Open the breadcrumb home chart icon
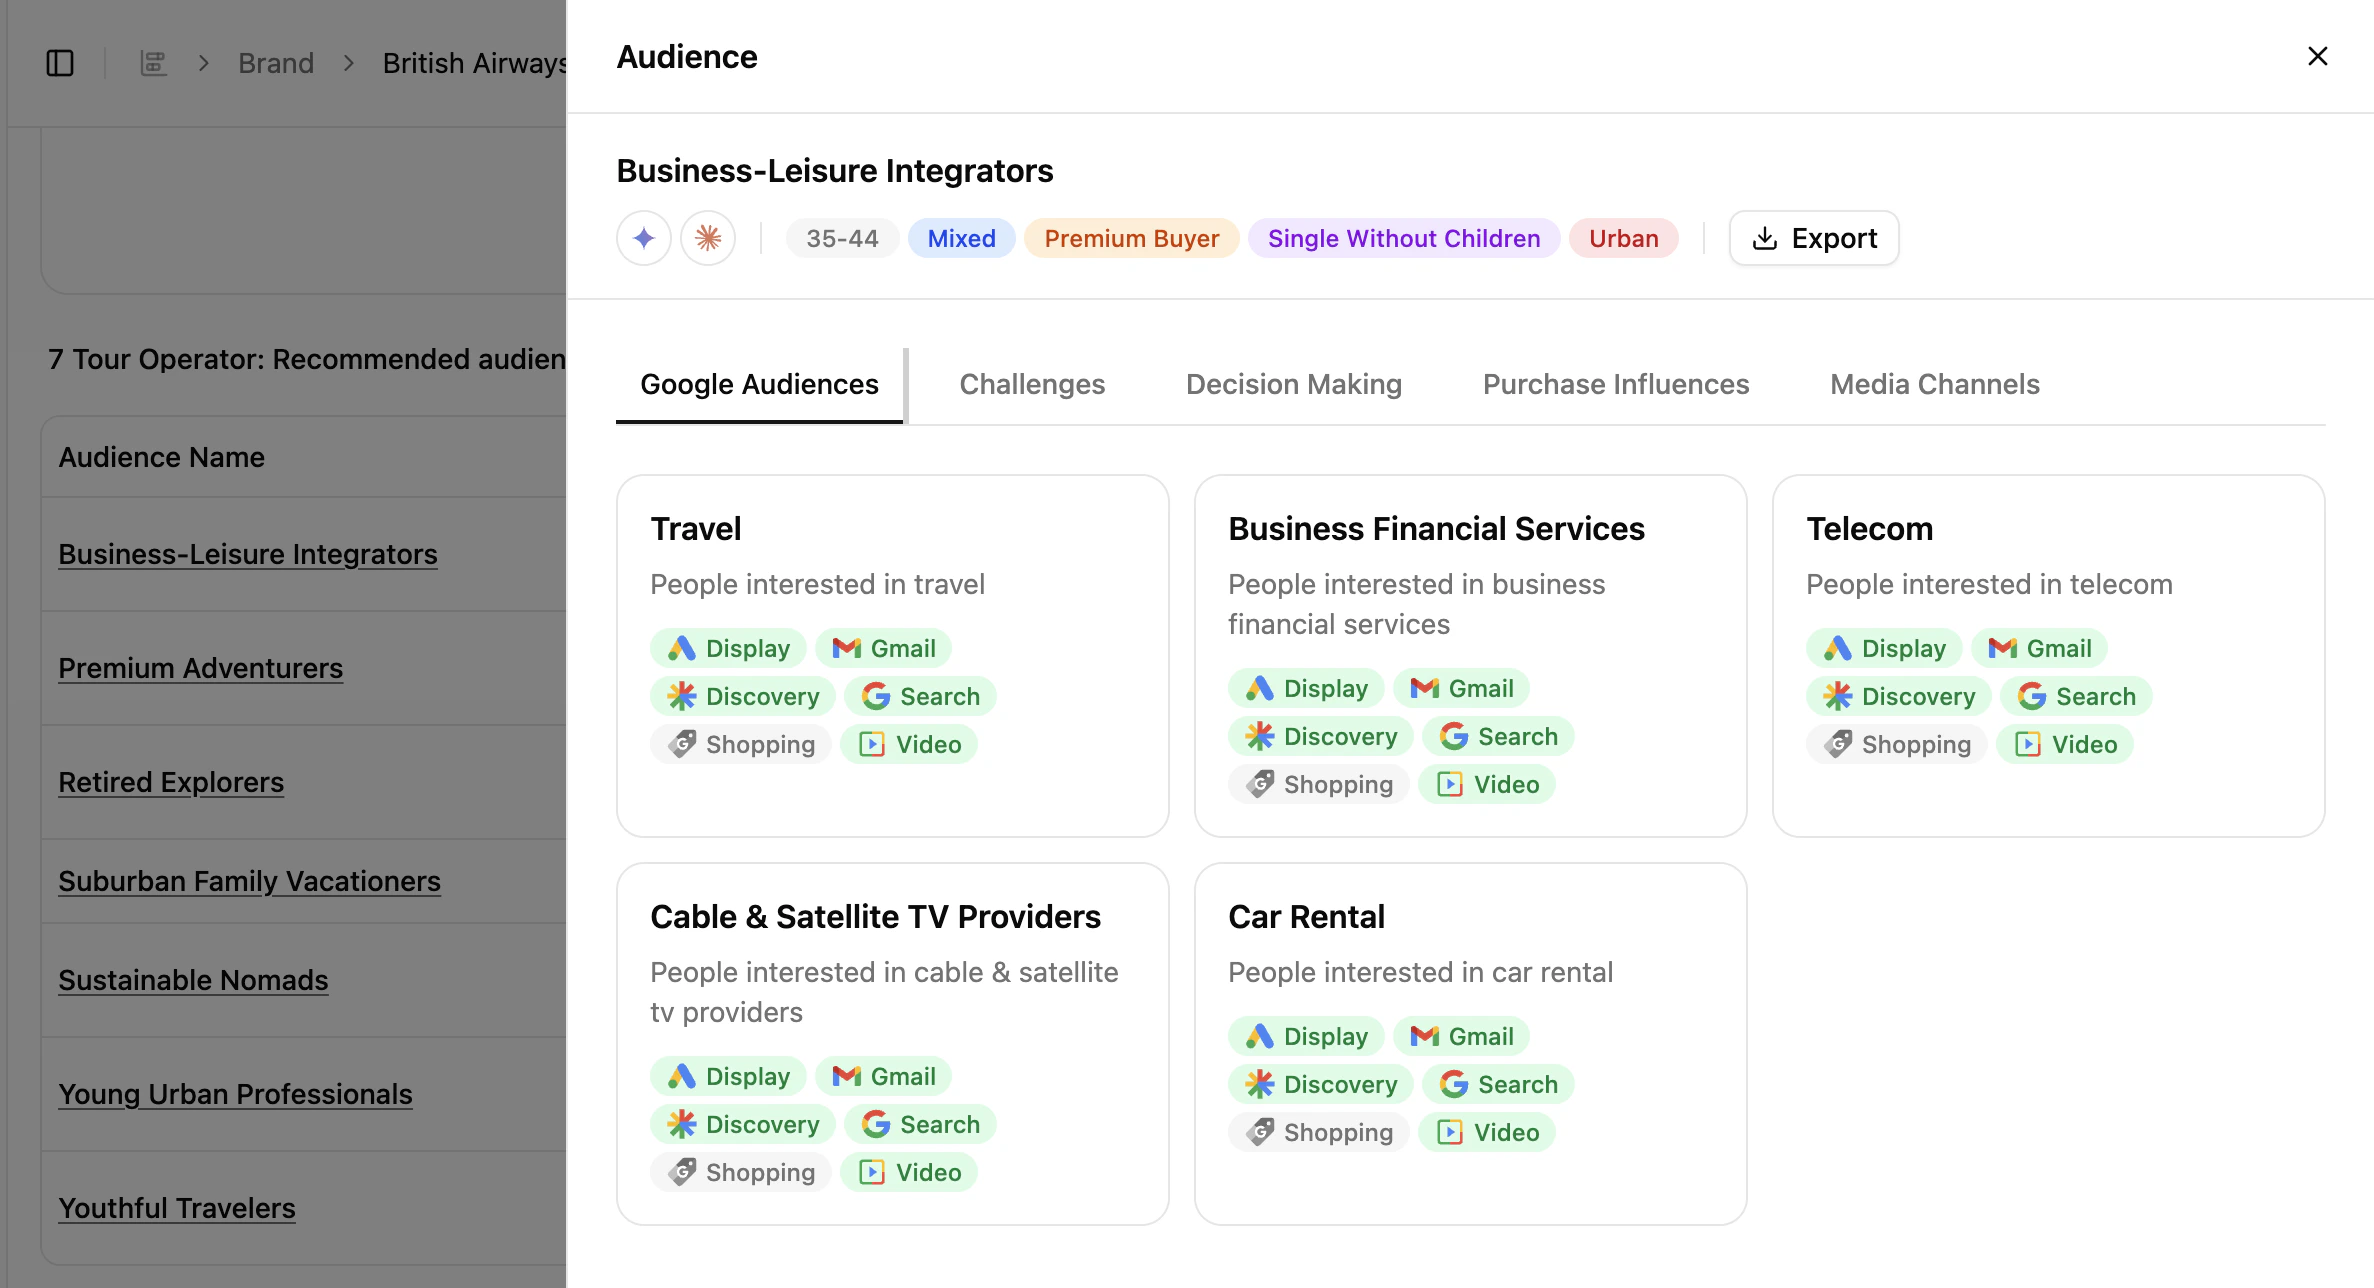Screen dimensions: 2374x1288 (x=153, y=63)
